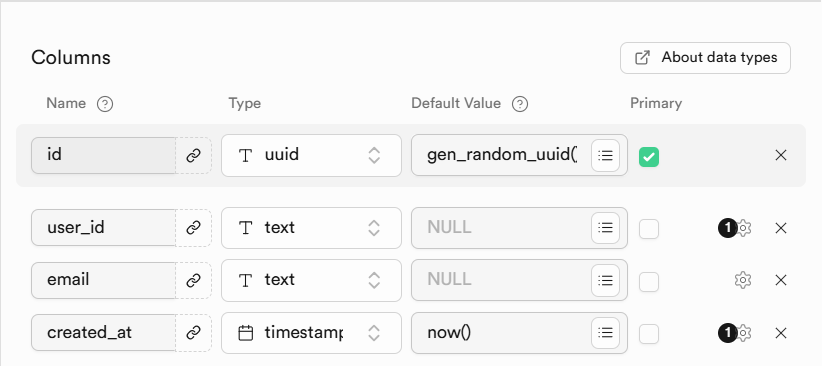Click the foreign key link icon for id
The width and height of the screenshot is (822, 366).
[193, 155]
